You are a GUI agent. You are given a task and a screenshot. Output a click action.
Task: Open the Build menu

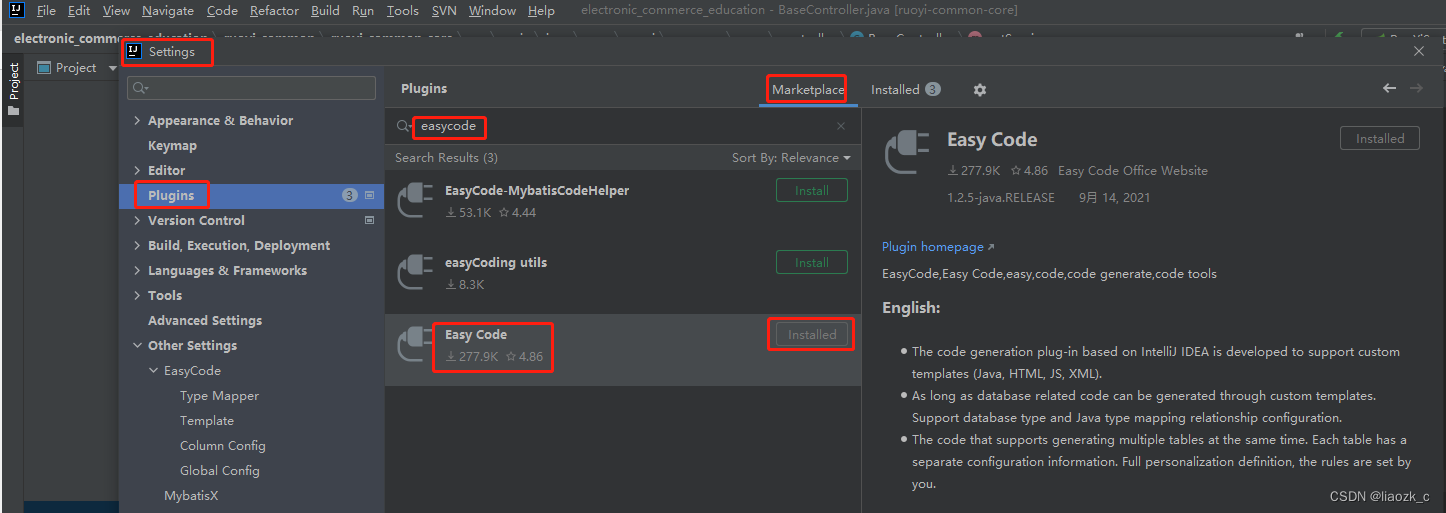325,11
